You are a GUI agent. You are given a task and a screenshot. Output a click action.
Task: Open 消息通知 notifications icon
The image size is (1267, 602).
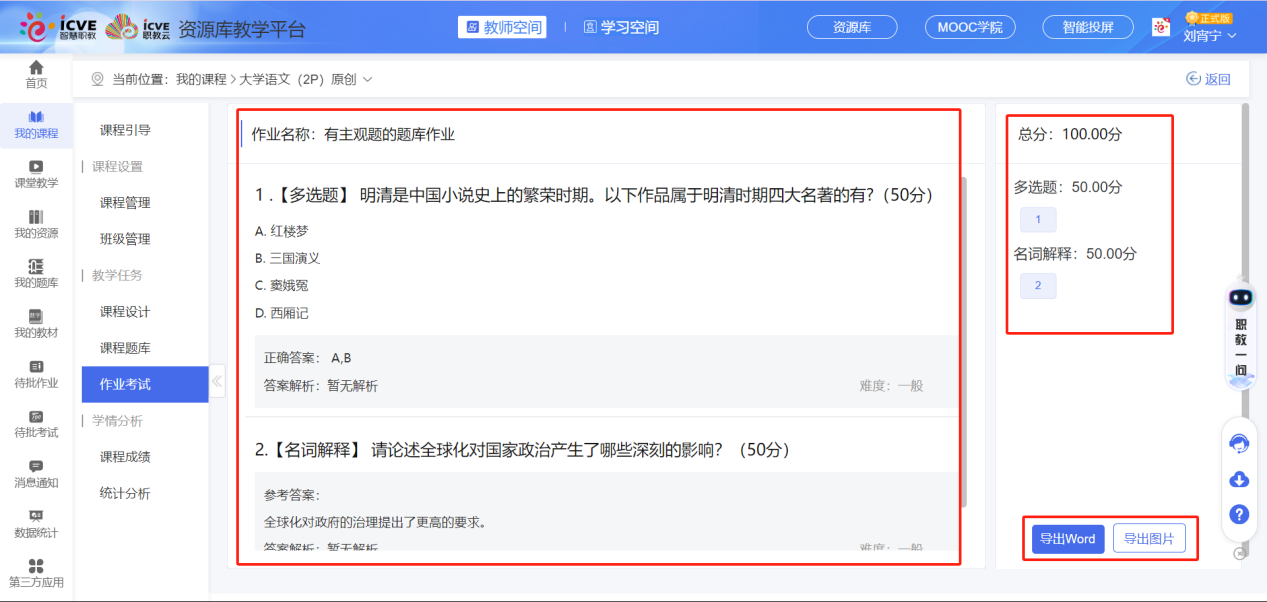[x=36, y=473]
